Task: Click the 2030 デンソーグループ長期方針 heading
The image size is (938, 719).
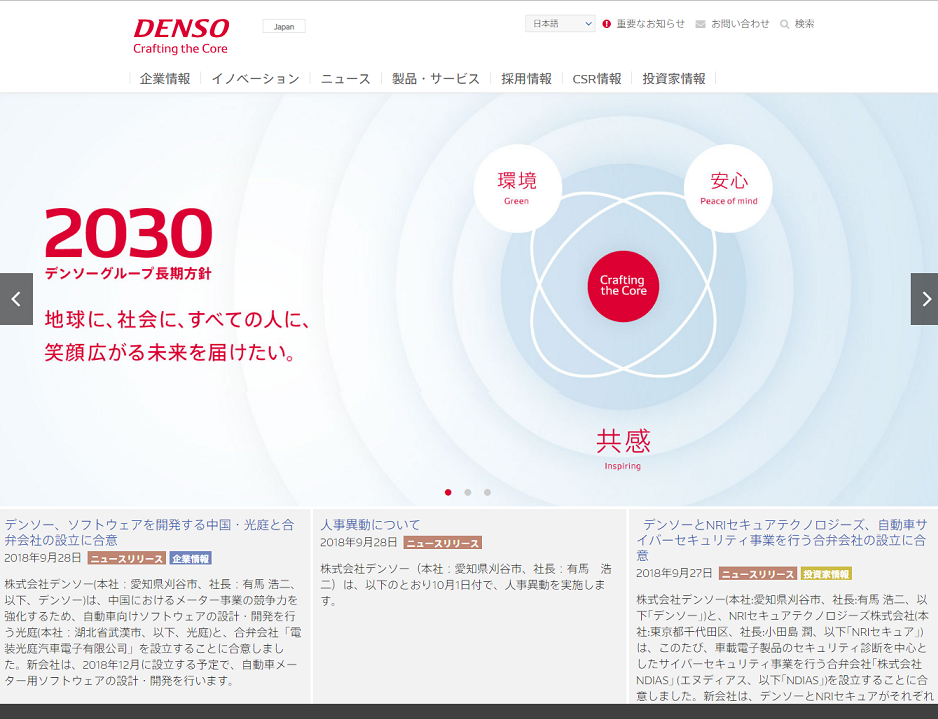Action: [129, 243]
